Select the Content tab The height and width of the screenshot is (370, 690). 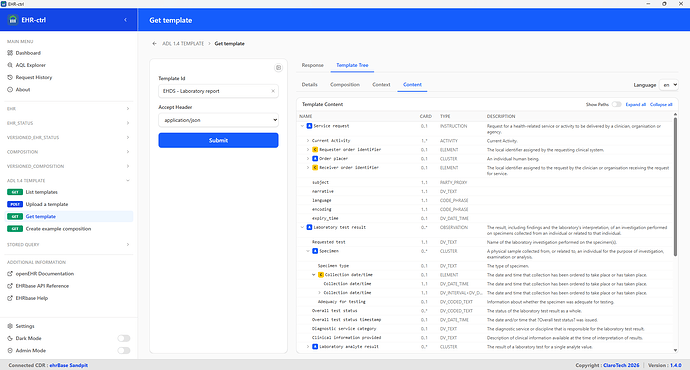point(412,84)
